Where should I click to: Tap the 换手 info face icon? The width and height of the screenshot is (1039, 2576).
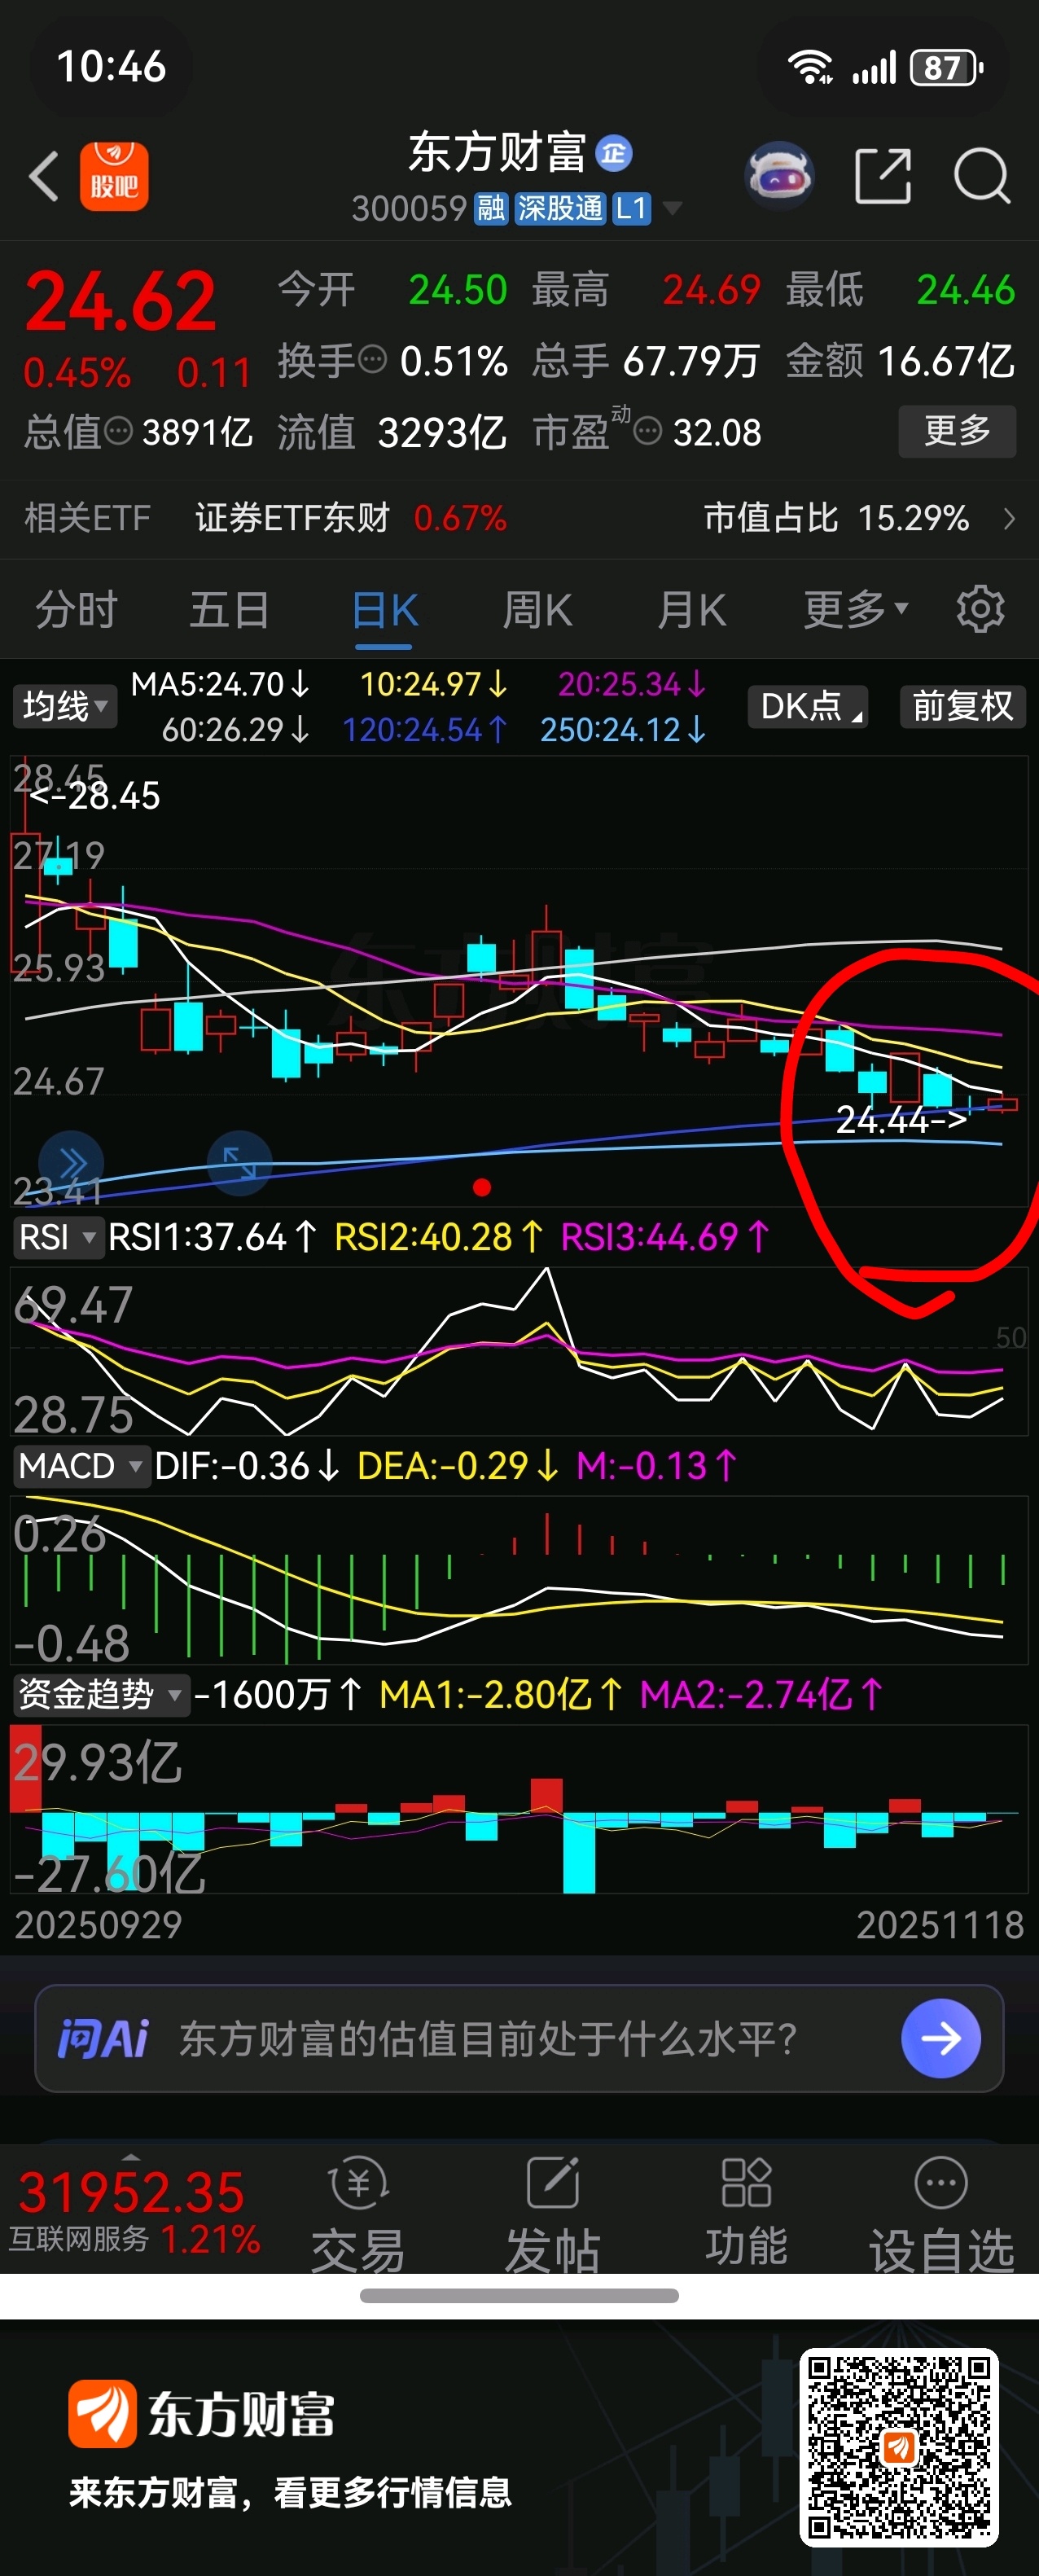(372, 359)
